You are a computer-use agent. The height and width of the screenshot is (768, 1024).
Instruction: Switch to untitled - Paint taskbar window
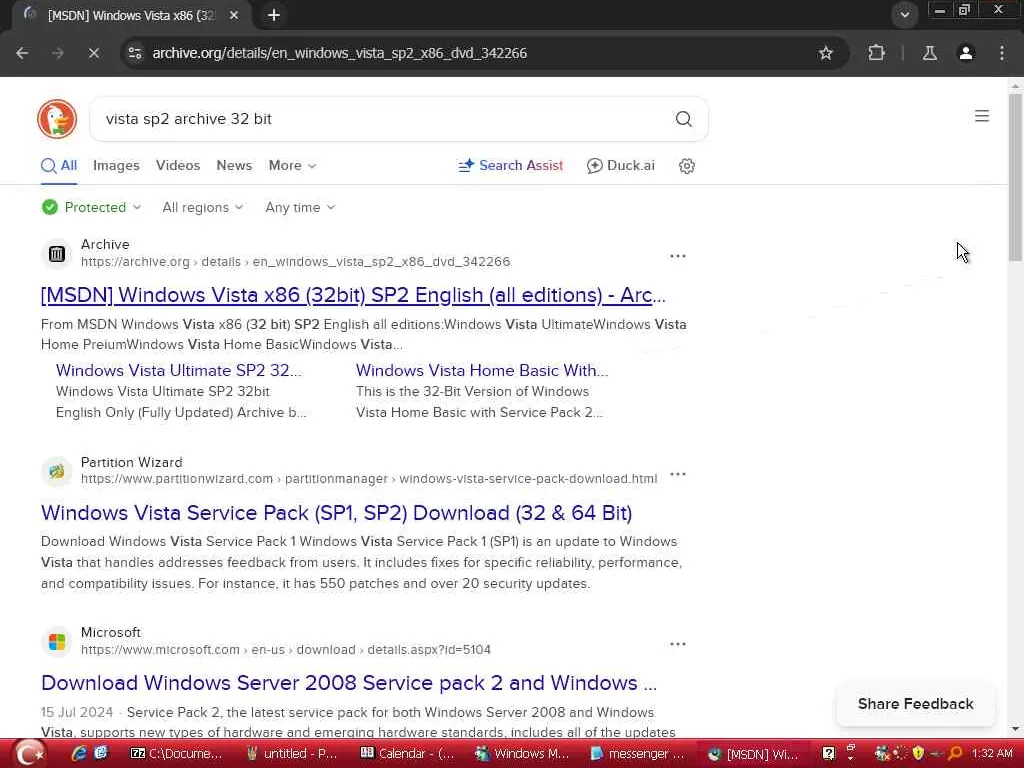tap(291, 754)
